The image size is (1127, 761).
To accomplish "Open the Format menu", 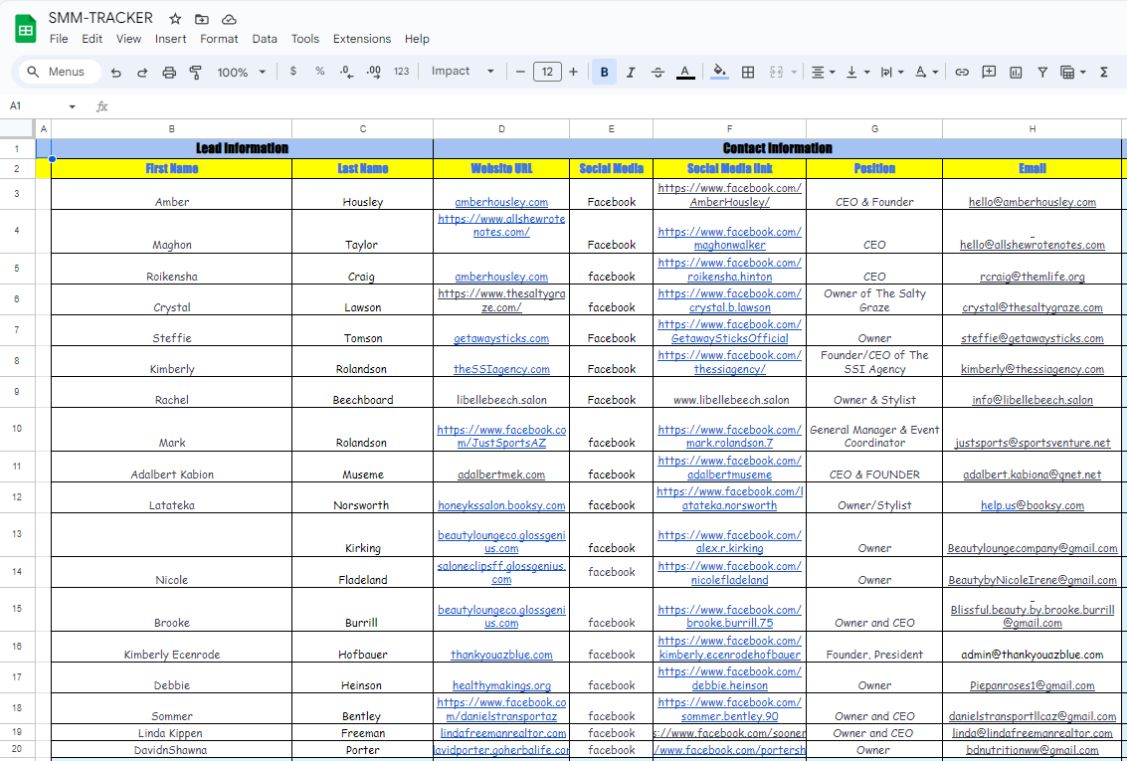I will 218,39.
